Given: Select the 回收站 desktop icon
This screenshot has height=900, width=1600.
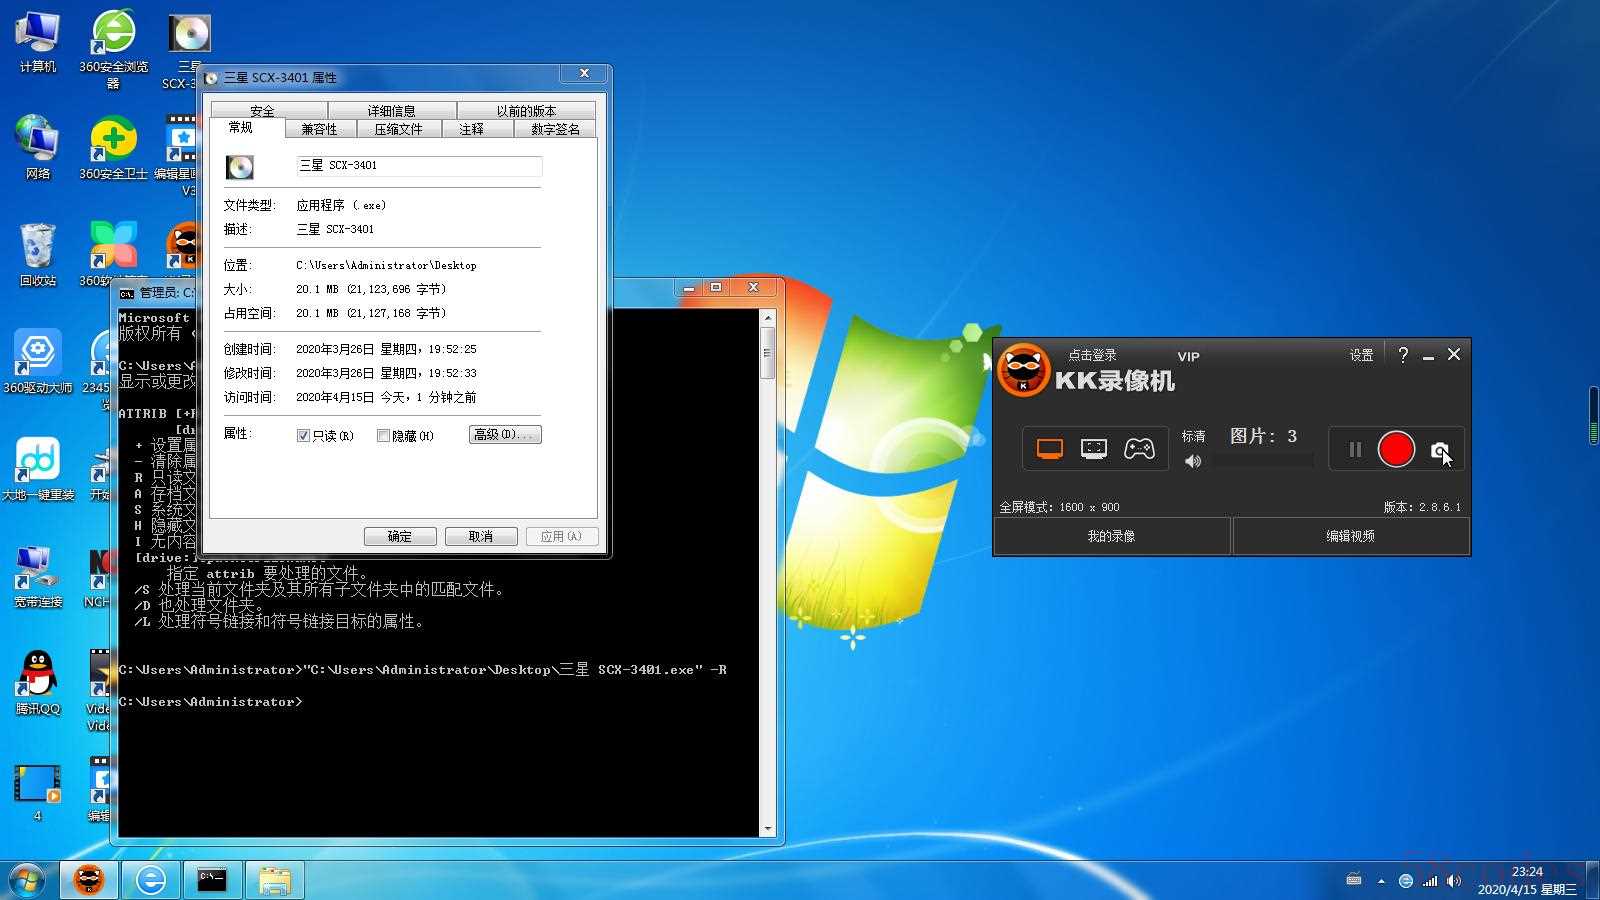Looking at the screenshot, I should pos(38,255).
